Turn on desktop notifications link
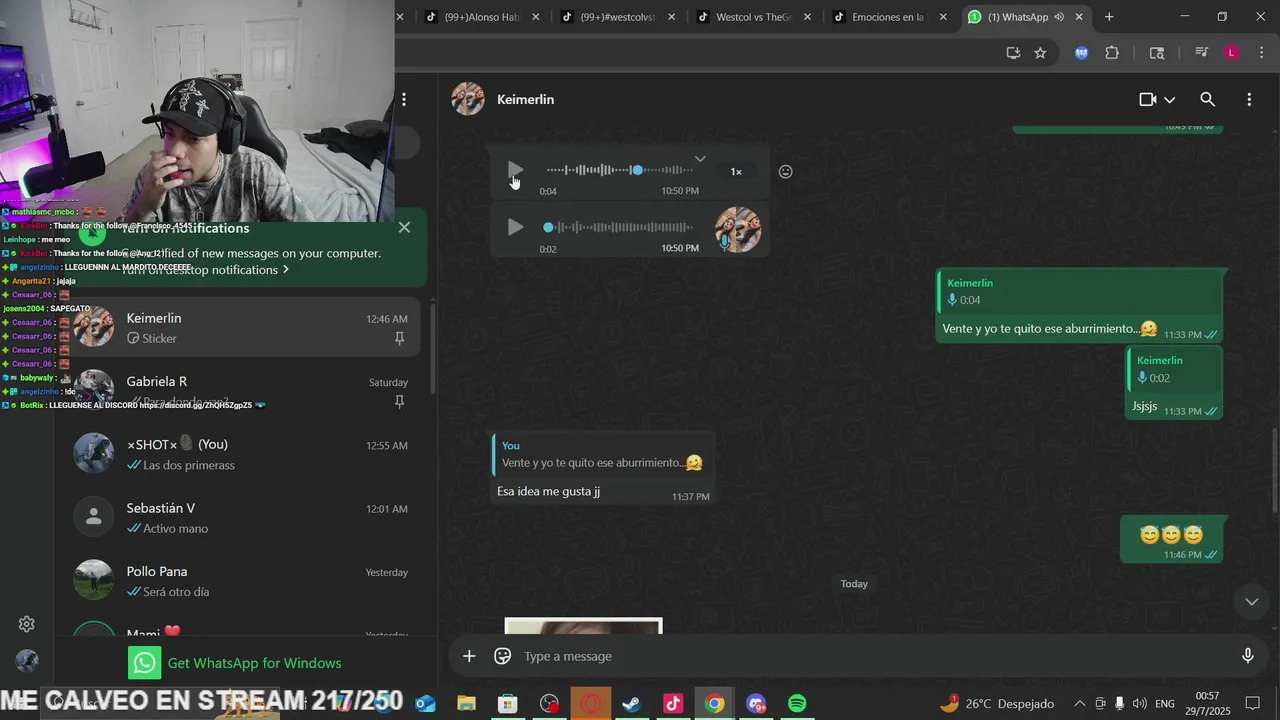 point(206,270)
